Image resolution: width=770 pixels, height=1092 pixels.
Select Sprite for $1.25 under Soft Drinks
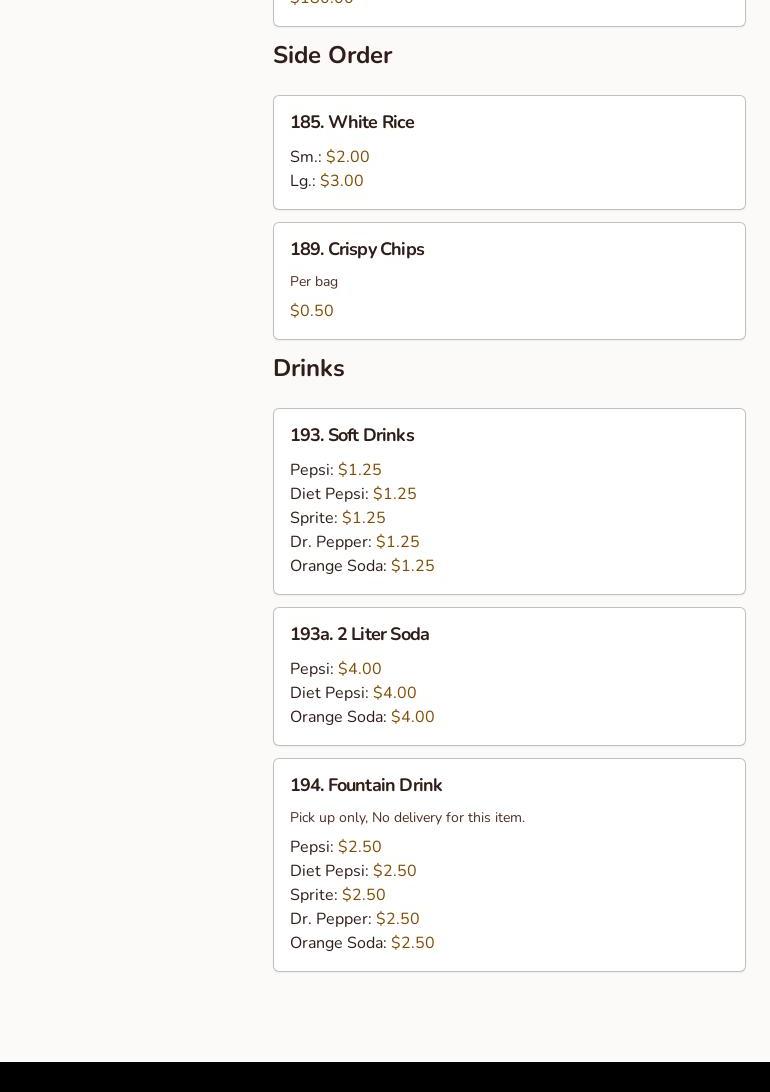(x=338, y=518)
